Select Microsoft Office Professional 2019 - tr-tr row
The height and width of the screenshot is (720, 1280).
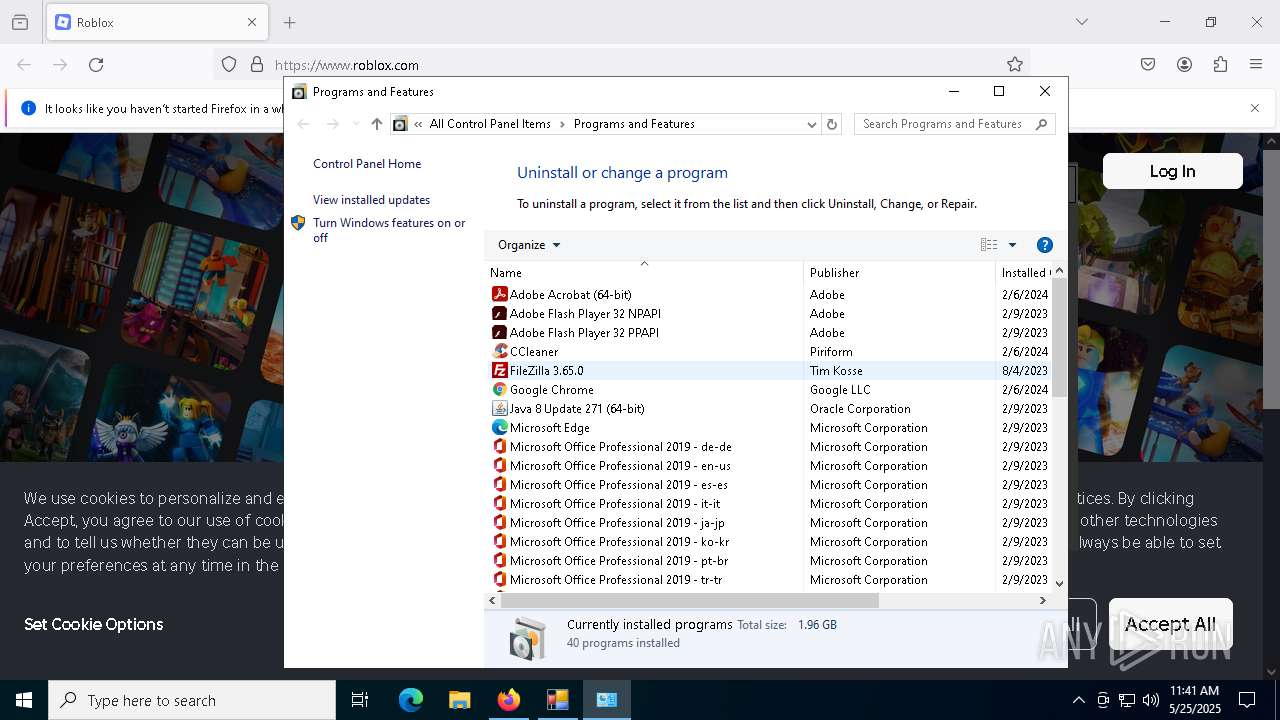pyautogui.click(x=768, y=579)
